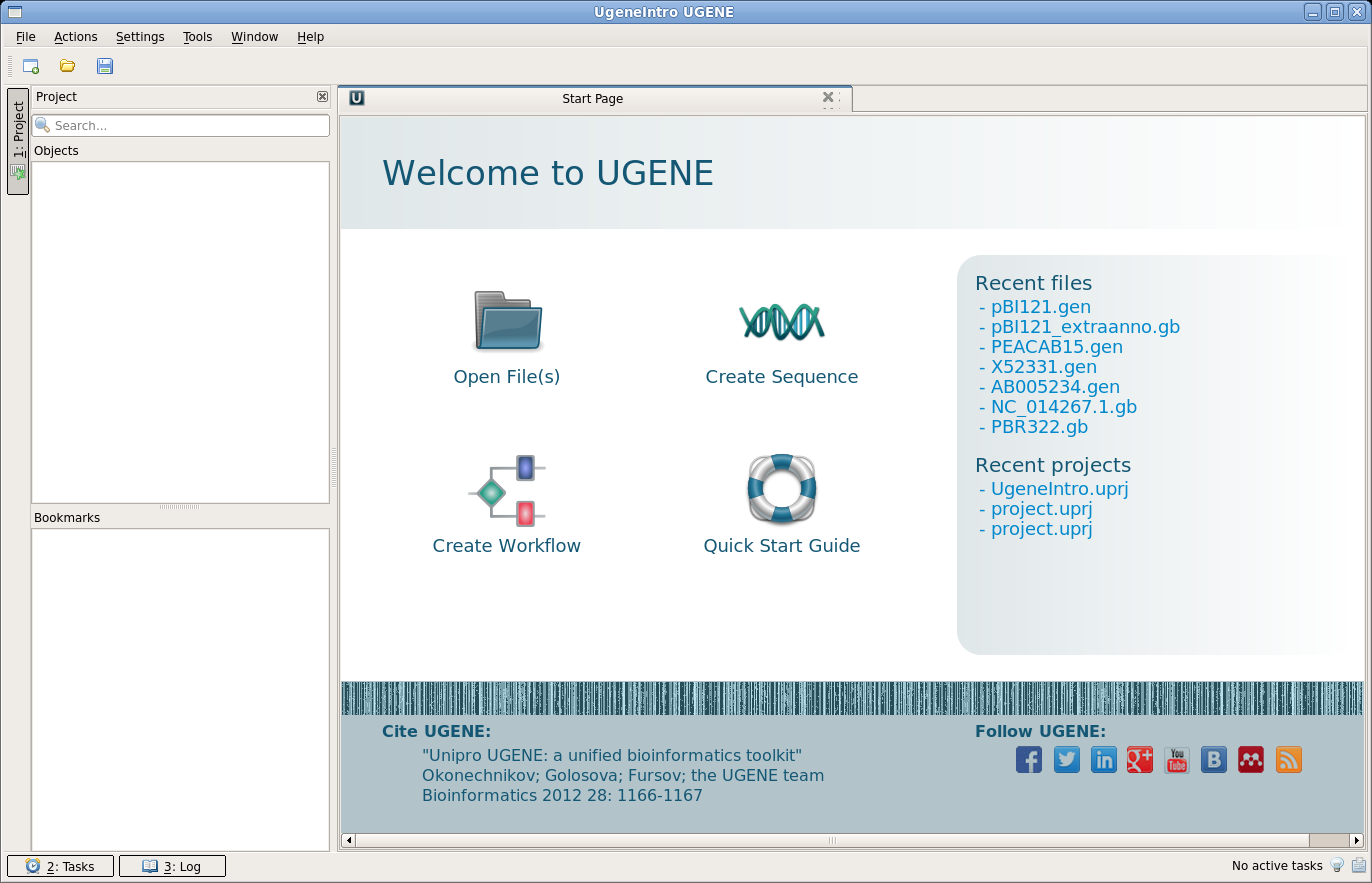
Task: Open UGENE LinkedIn page icon
Action: click(x=1104, y=760)
